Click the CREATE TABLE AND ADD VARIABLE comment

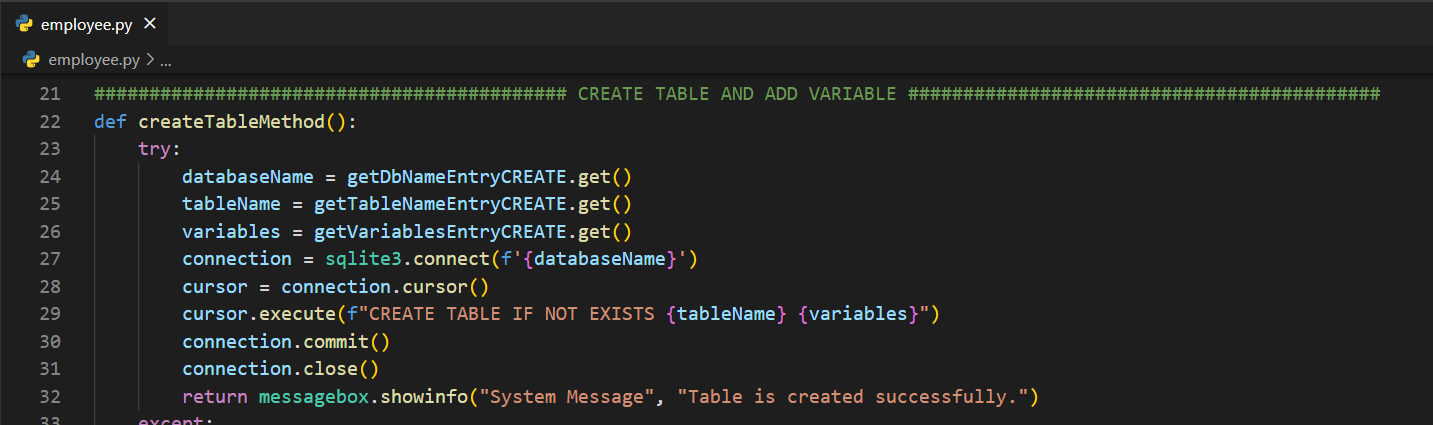737,94
